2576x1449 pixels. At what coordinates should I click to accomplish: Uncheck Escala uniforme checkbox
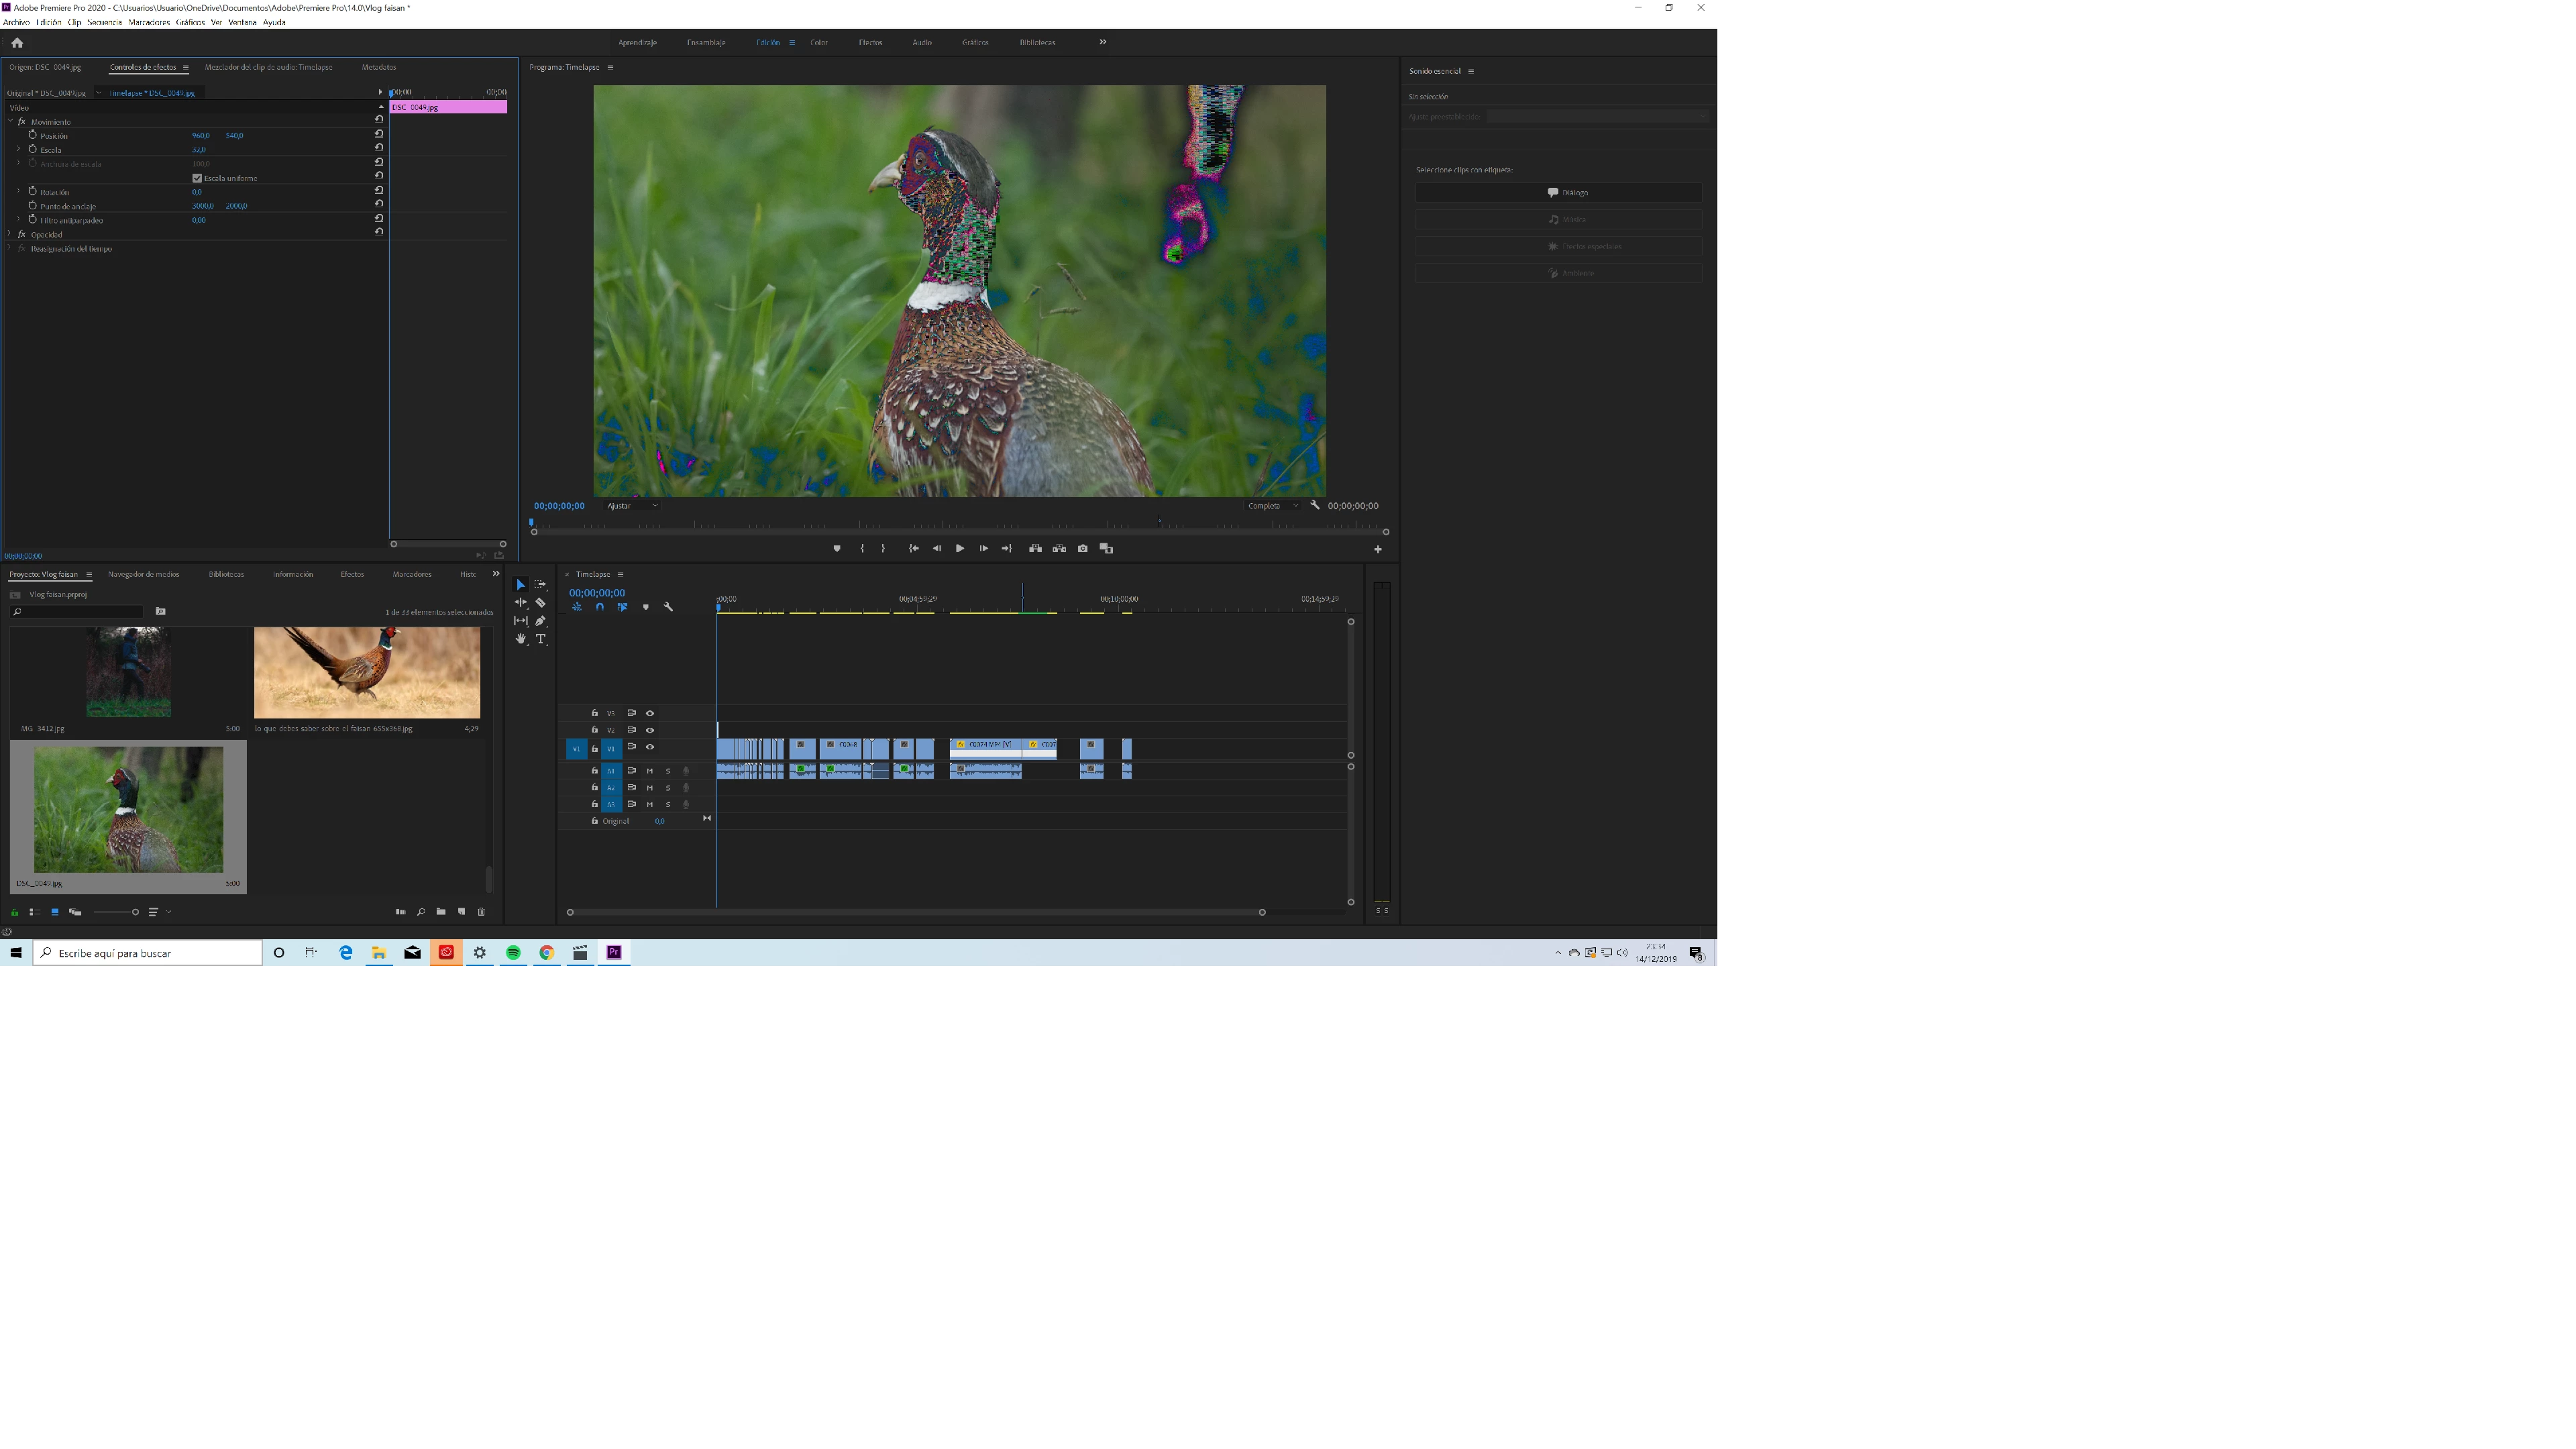click(x=197, y=178)
